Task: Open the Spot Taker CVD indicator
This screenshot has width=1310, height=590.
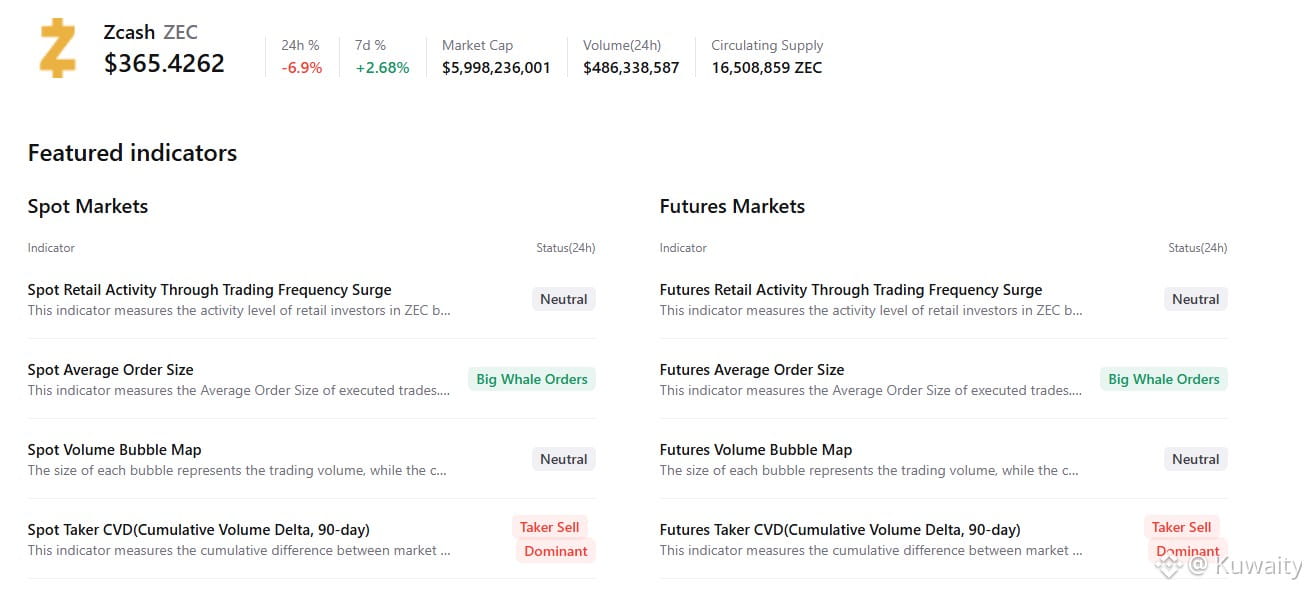Action: click(x=198, y=530)
